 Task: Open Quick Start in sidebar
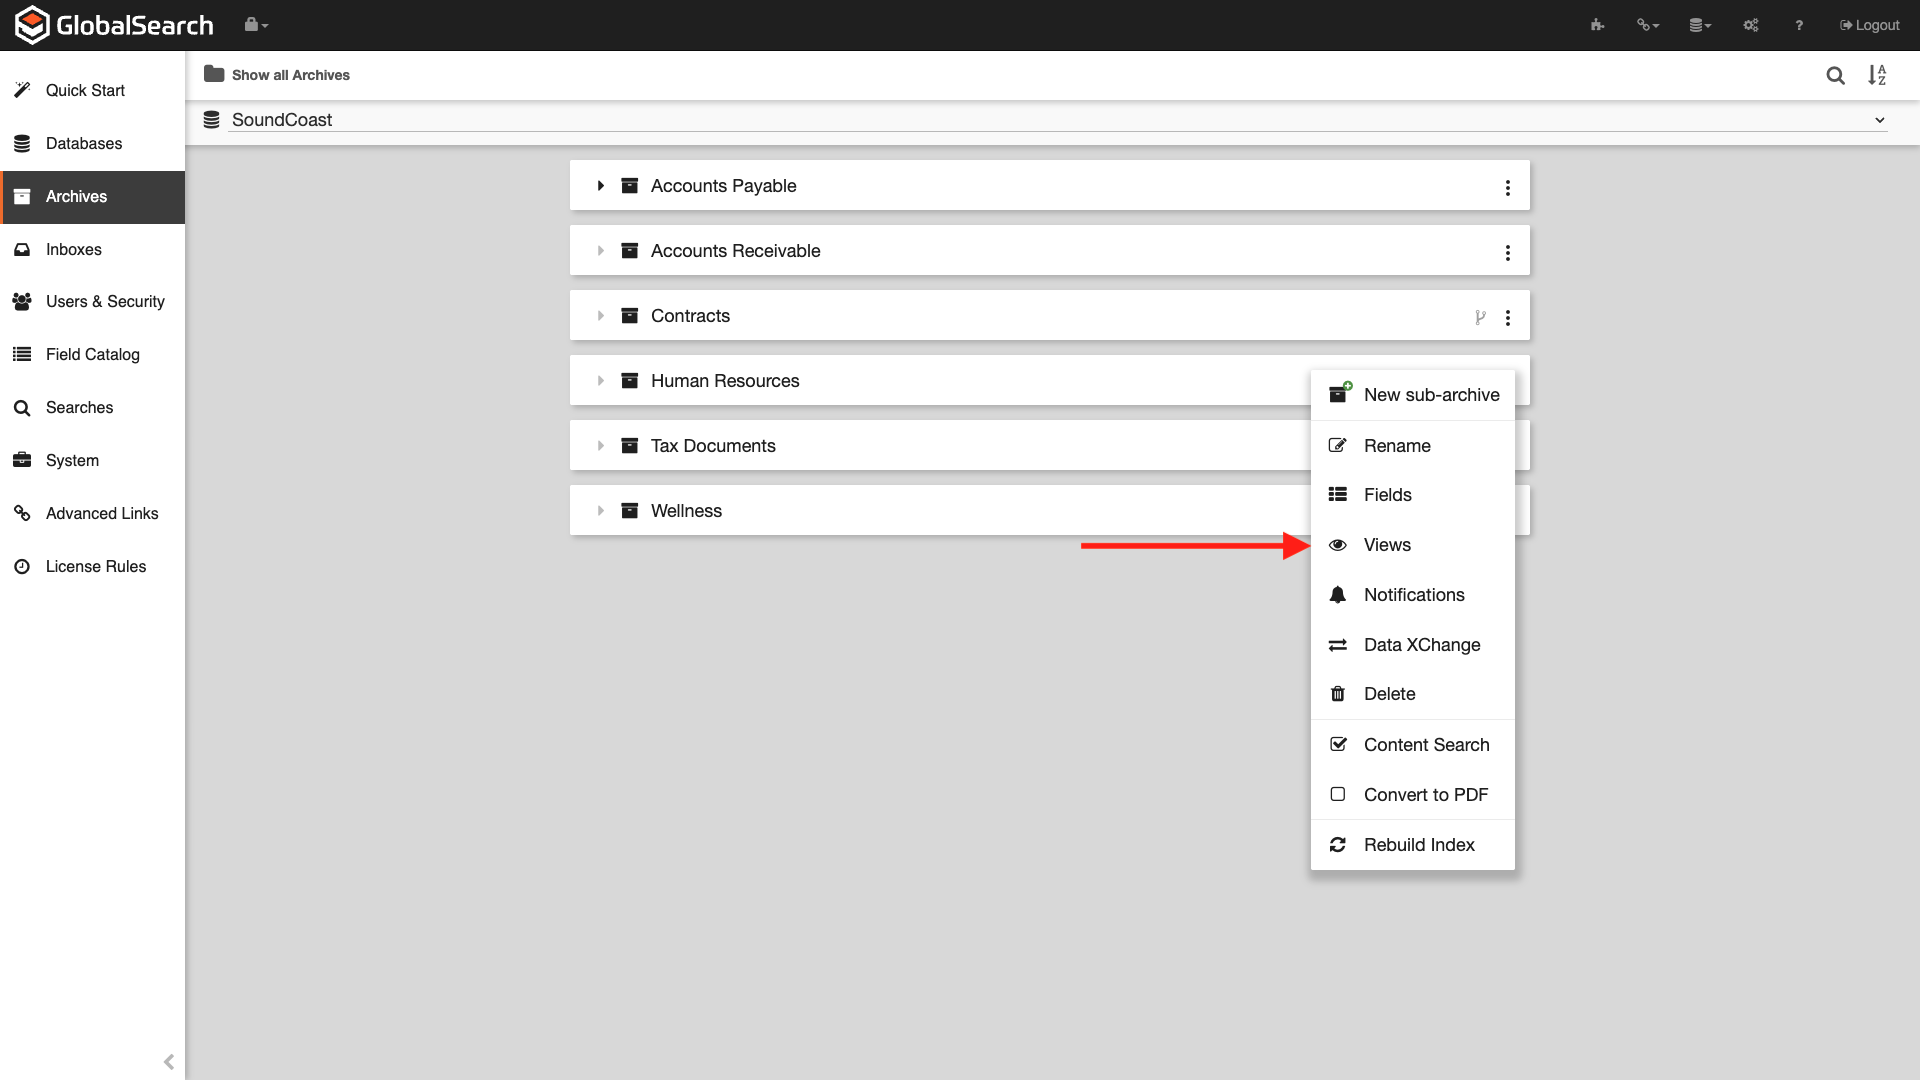coord(92,90)
